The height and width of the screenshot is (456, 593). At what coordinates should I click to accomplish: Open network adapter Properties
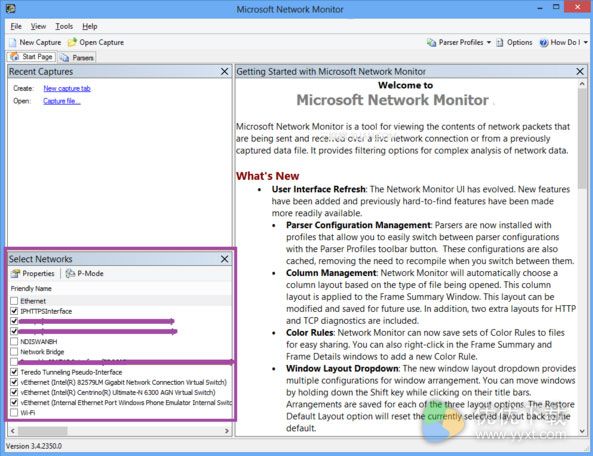pos(33,273)
